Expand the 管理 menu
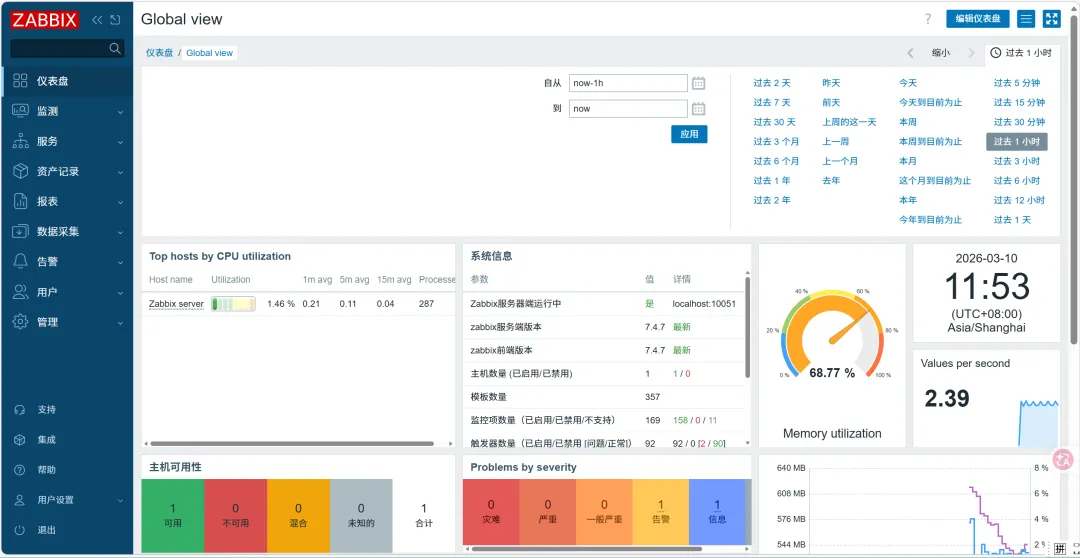This screenshot has width=1080, height=558. [x=67, y=322]
